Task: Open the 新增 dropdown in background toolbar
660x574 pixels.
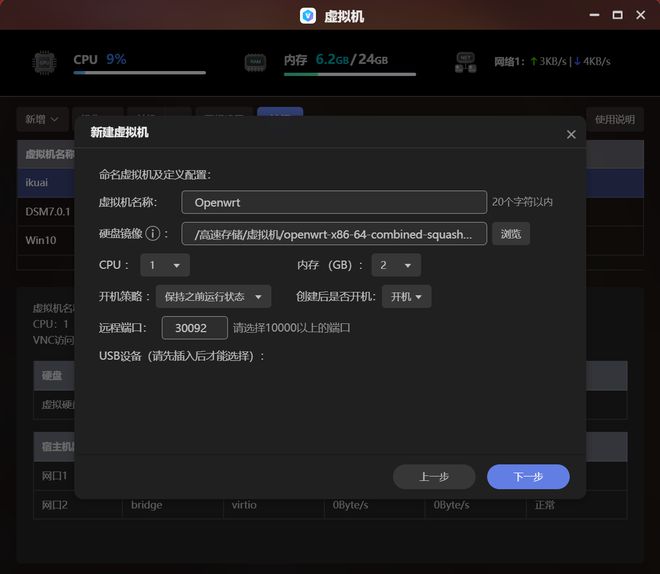Action: click(42, 120)
